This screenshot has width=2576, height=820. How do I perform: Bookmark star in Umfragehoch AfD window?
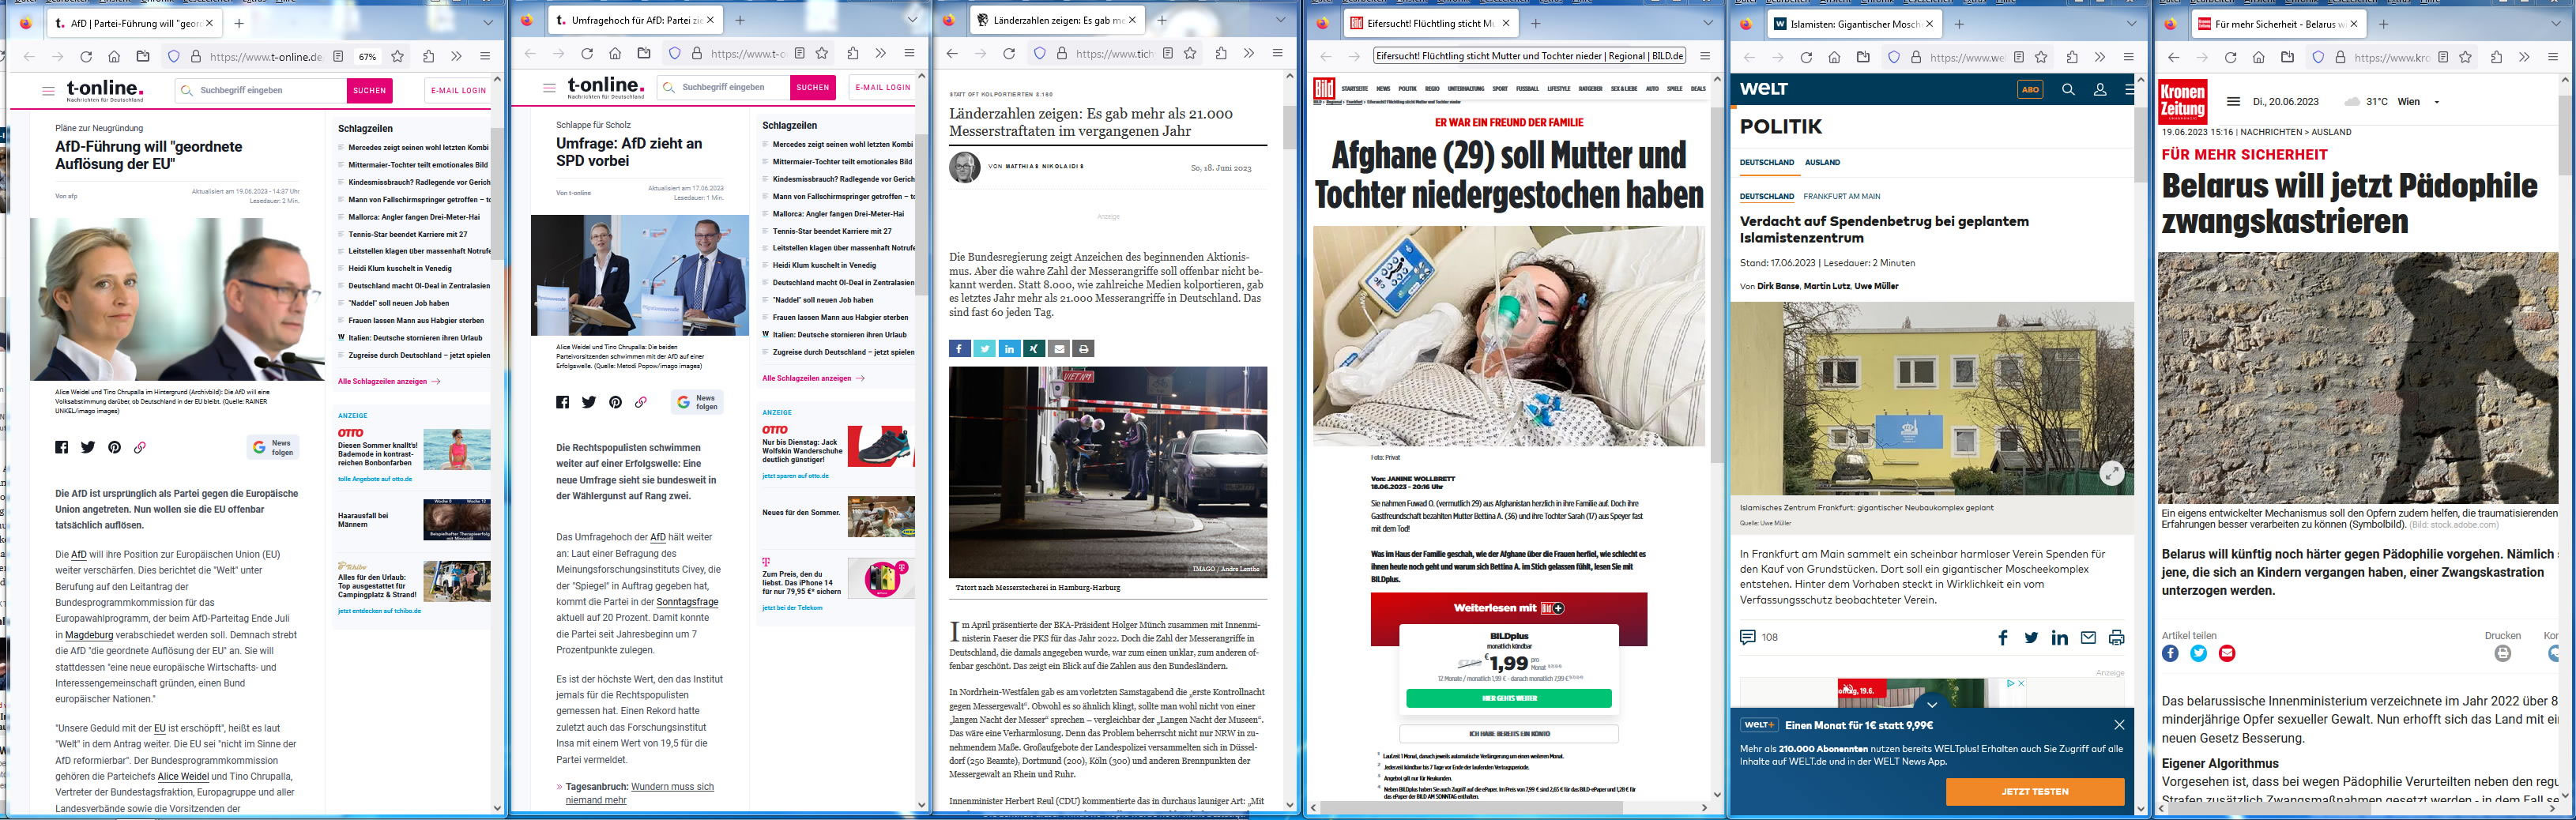822,53
